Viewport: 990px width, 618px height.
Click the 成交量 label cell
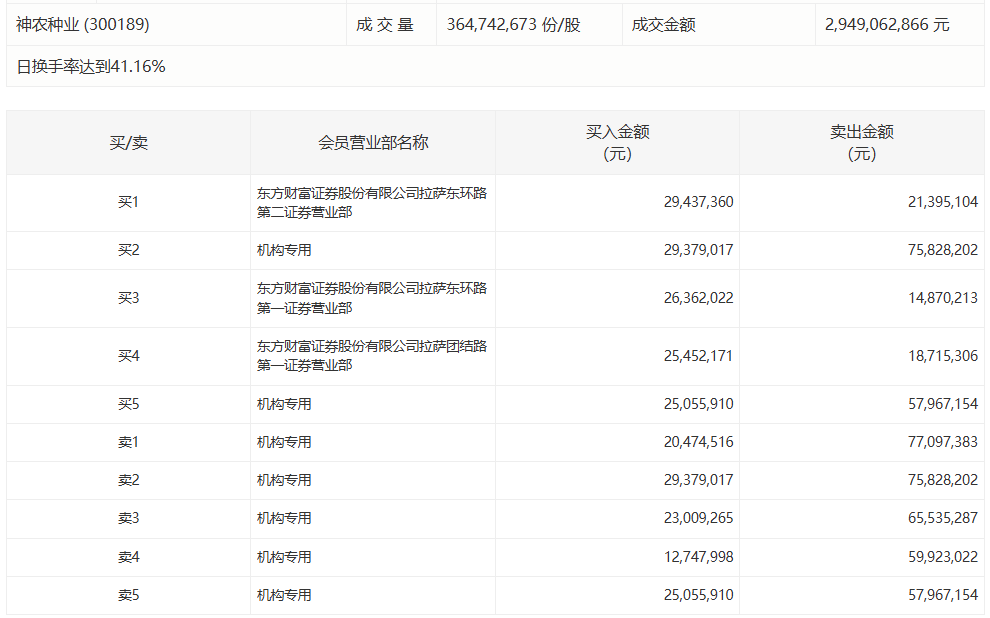(385, 24)
